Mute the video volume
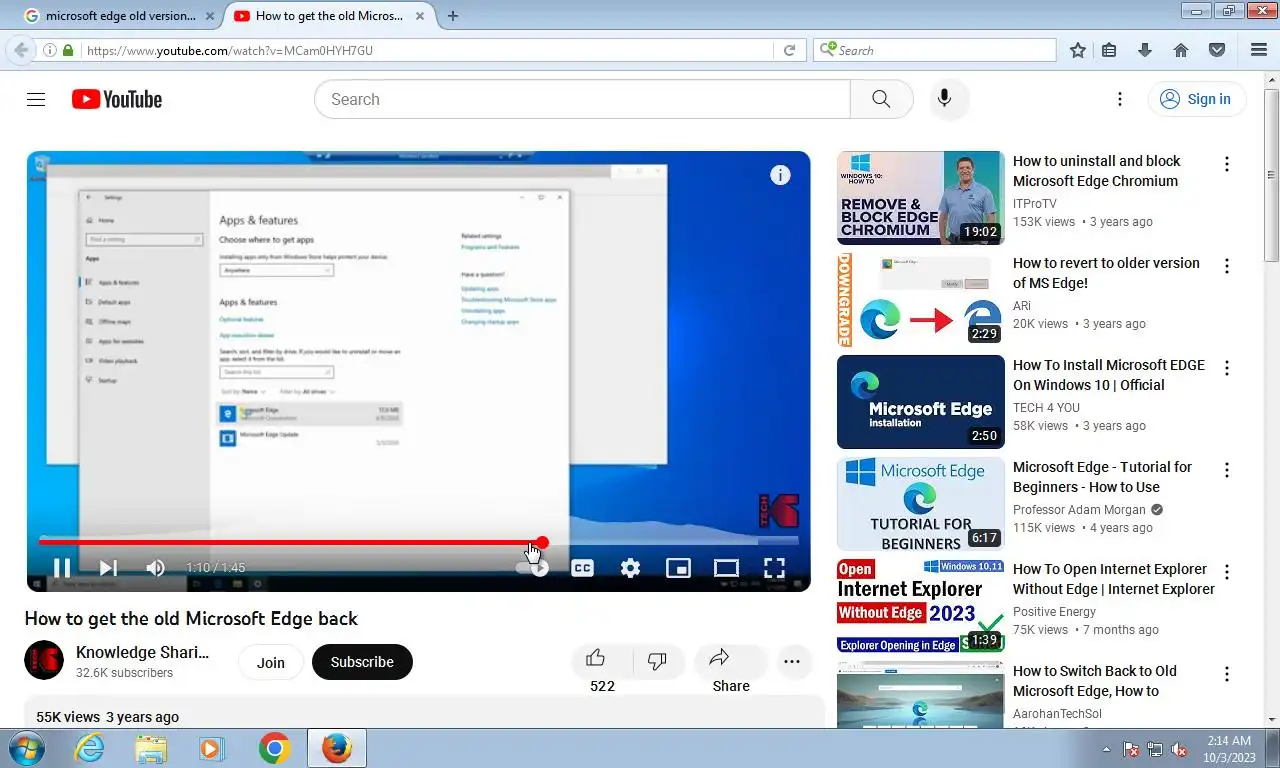 click(x=155, y=568)
